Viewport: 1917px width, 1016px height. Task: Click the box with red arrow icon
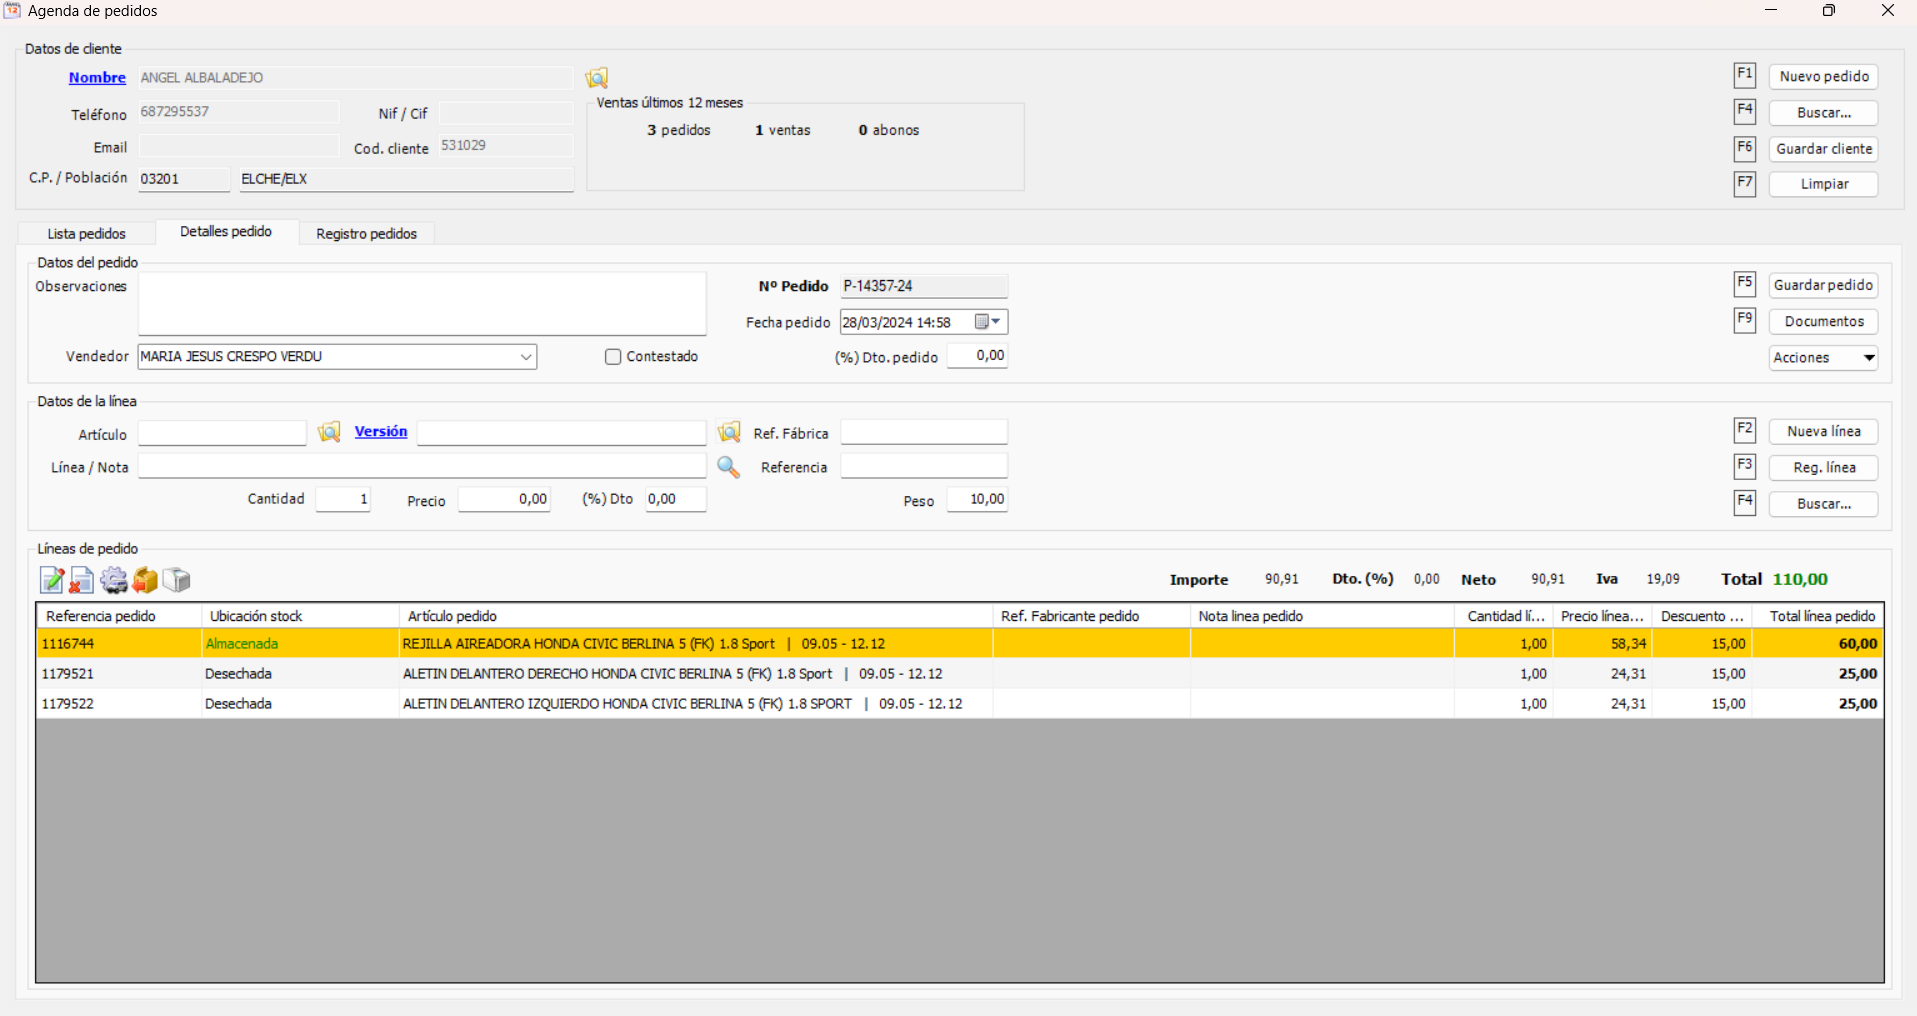145,580
